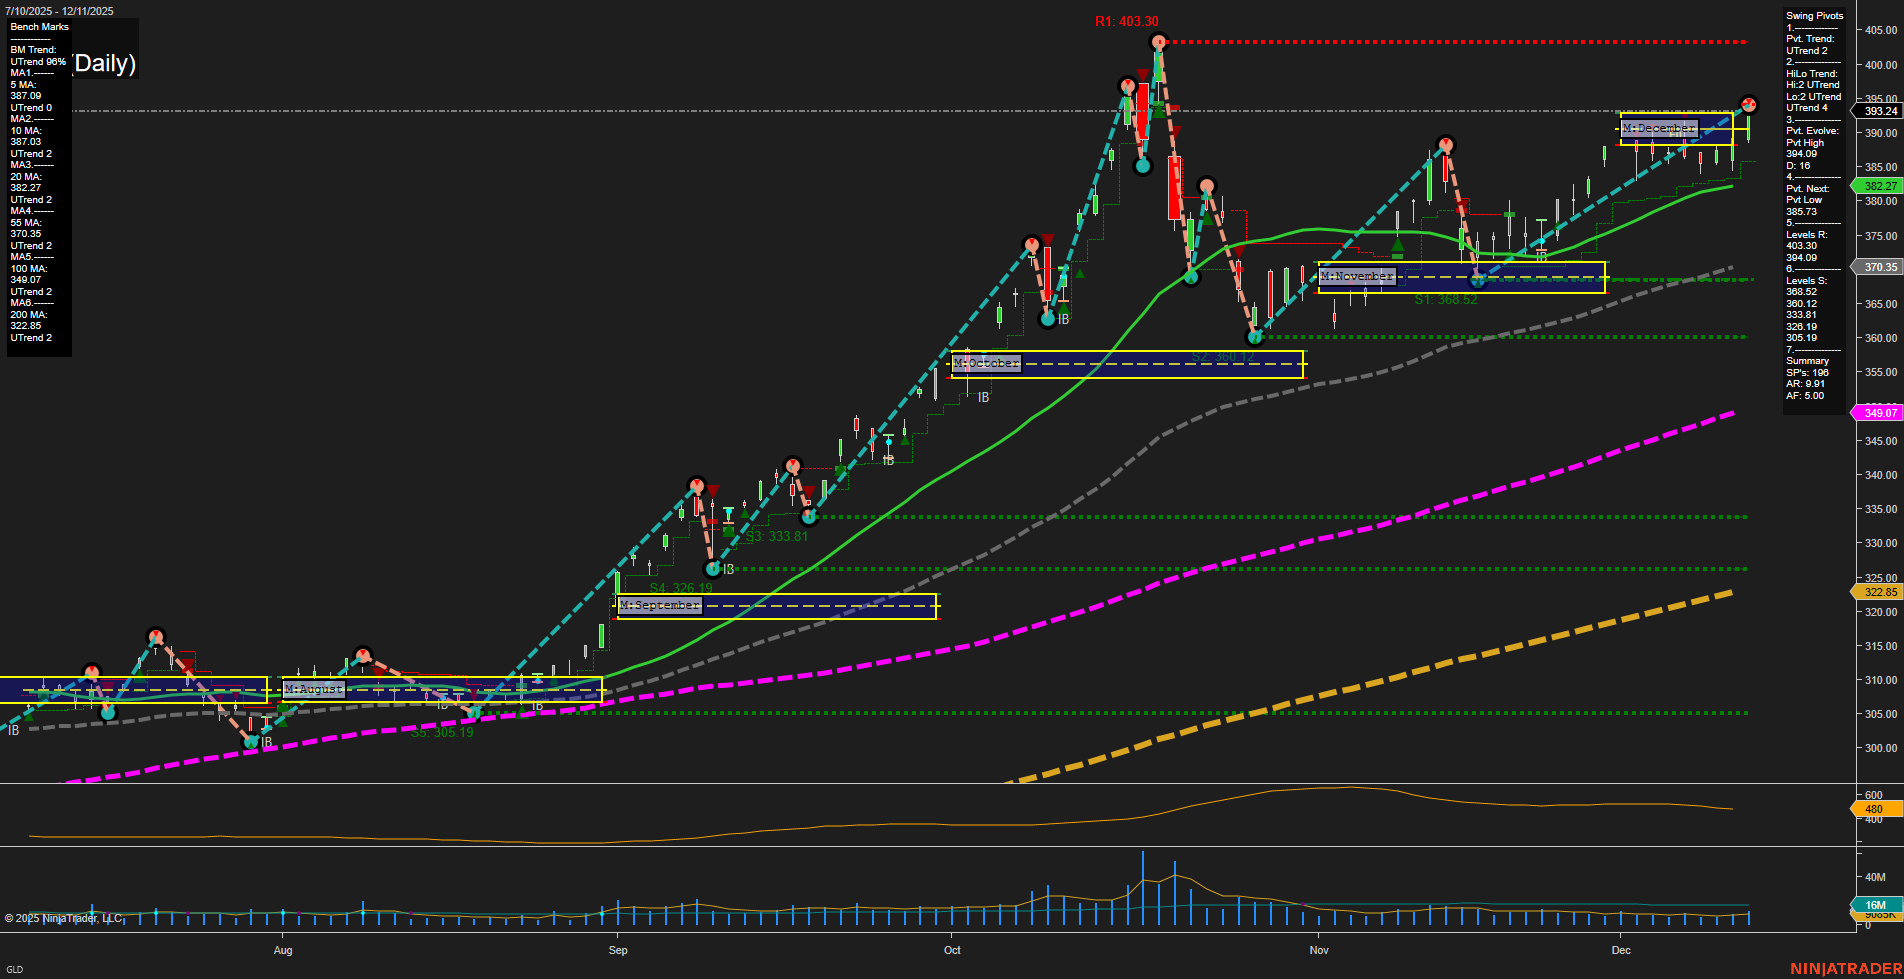Click the M:August pivot range label
The height and width of the screenshot is (979, 1904).
313,689
